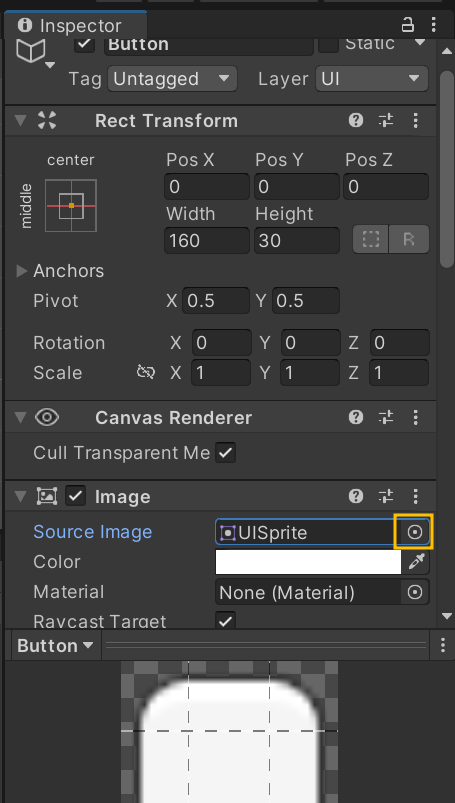Image resolution: width=455 pixels, height=803 pixels.
Task: Open Image component three-dot menu
Action: point(416,496)
